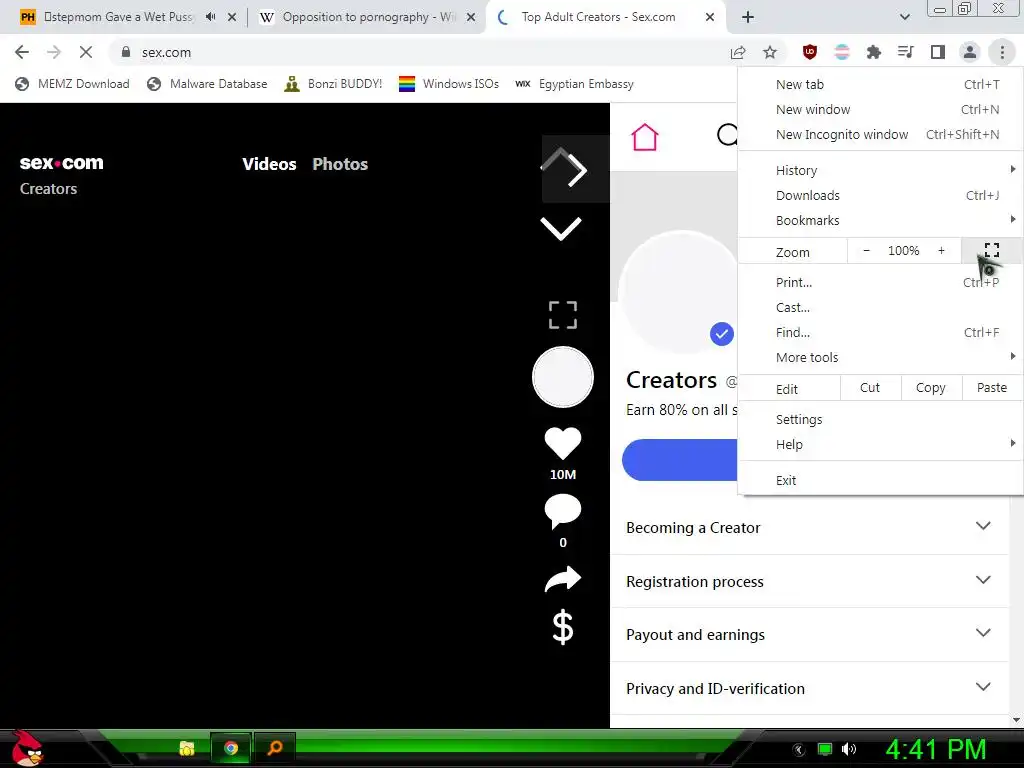Click the Cut button in Edit row
This screenshot has height=768, width=1024.
coord(870,387)
